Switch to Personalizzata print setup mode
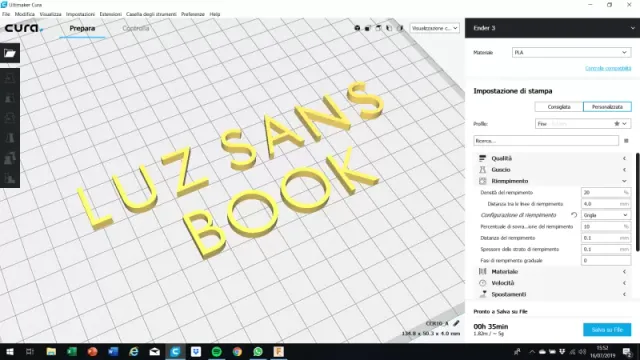 click(x=607, y=107)
